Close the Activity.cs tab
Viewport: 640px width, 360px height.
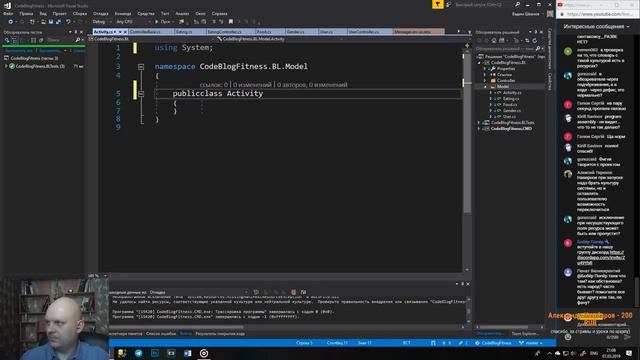pos(125,32)
